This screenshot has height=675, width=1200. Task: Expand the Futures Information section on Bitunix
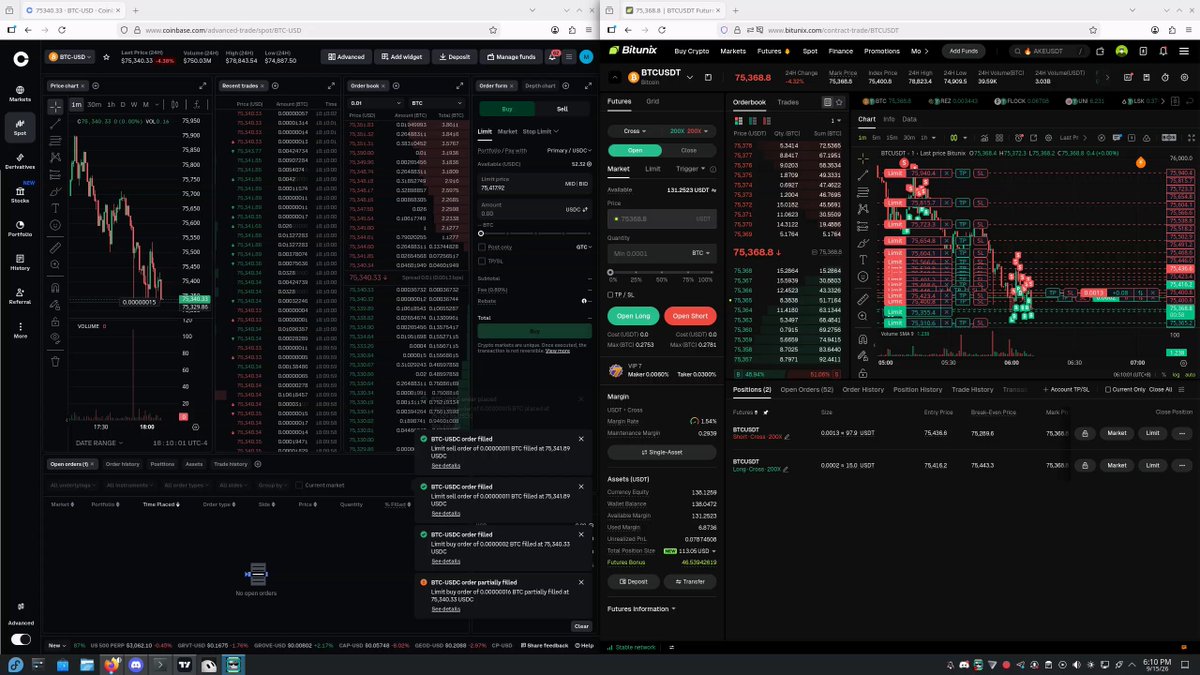[x=641, y=608]
